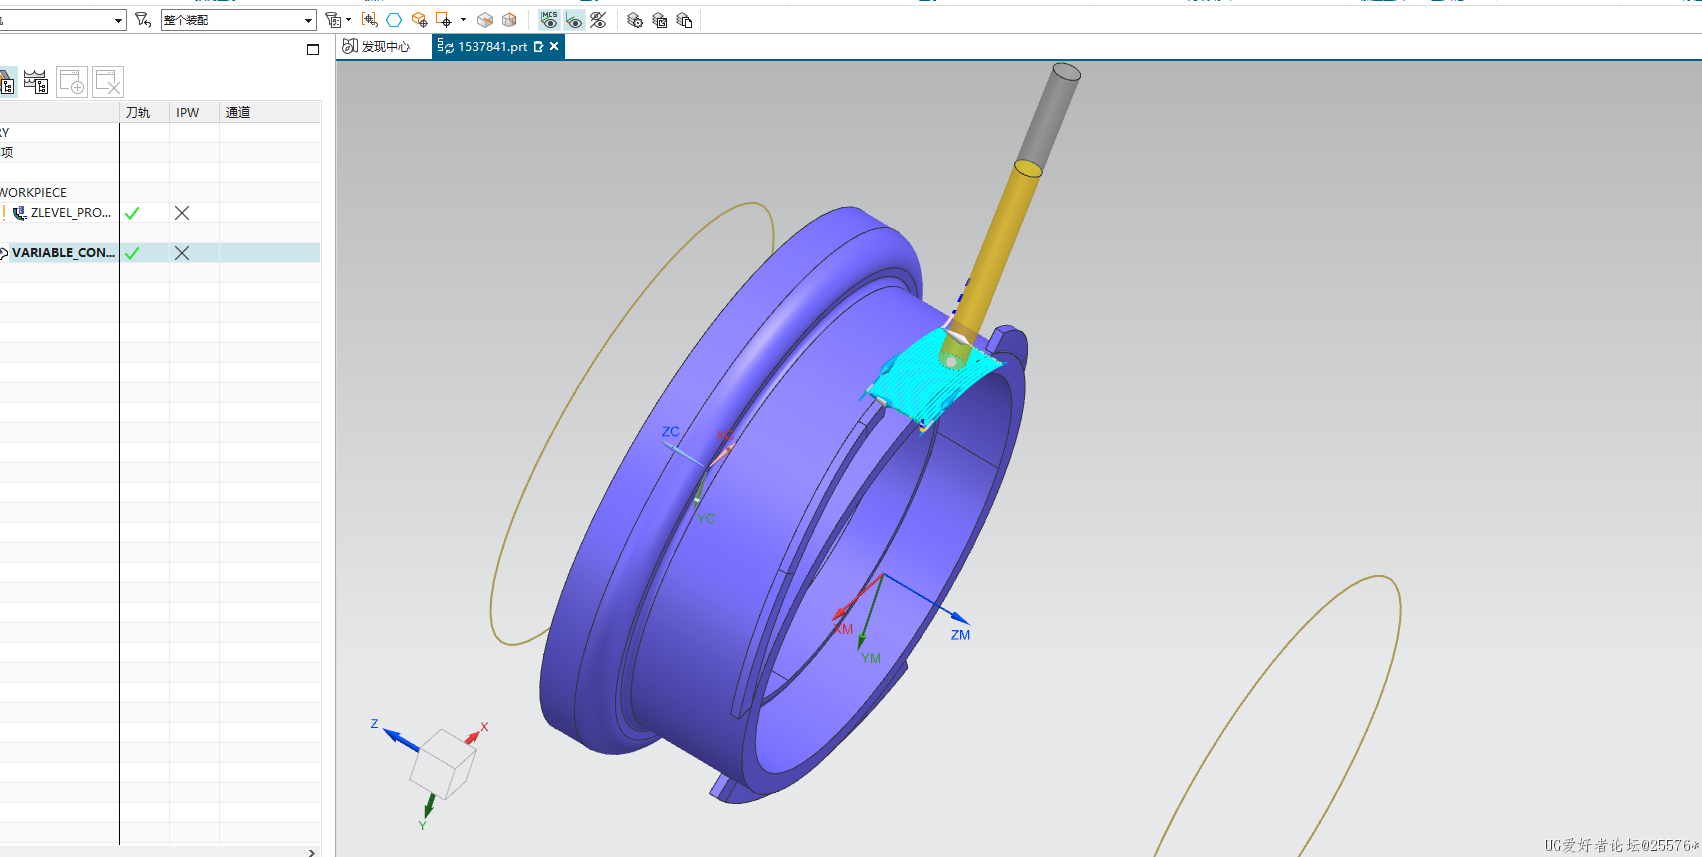Click the create window plus icon
The width and height of the screenshot is (1702, 857).
point(72,82)
